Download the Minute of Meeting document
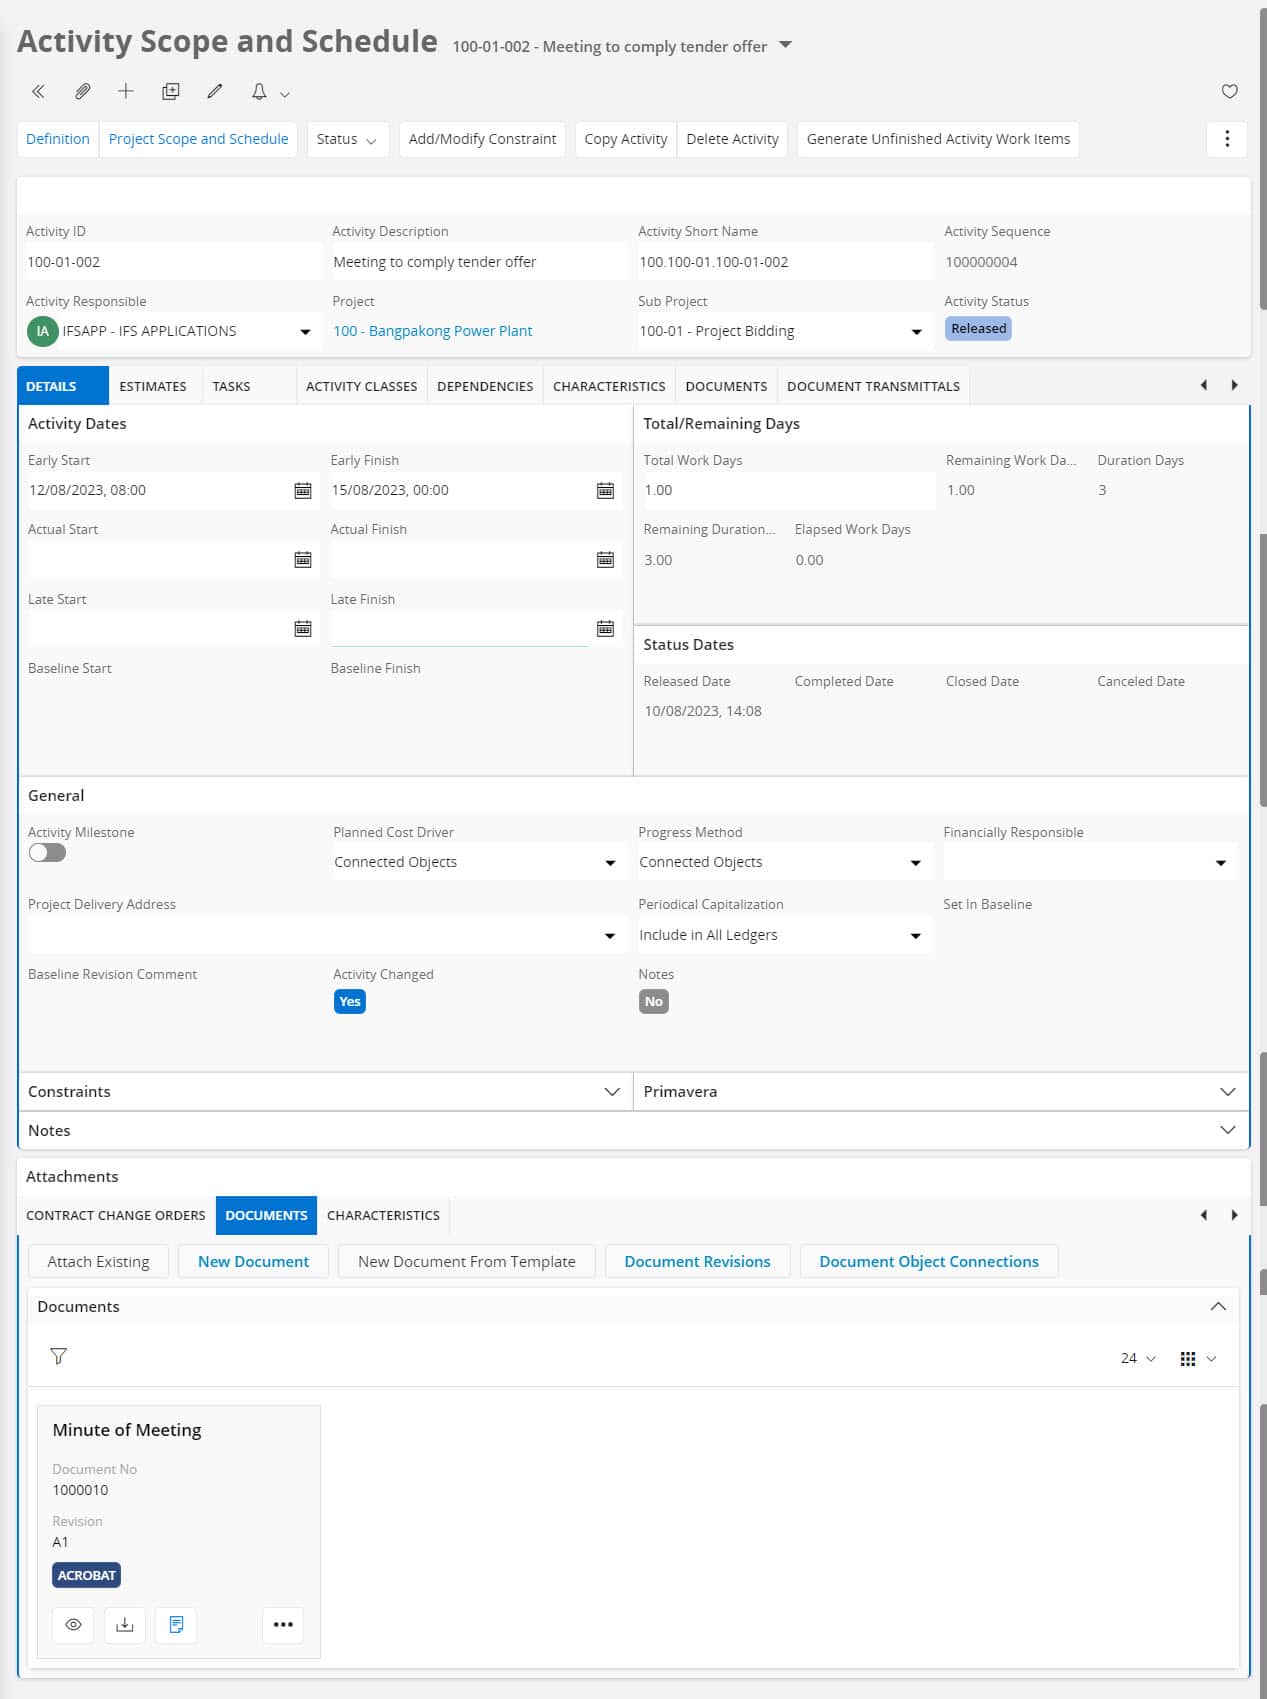This screenshot has width=1267, height=1699. 125,1625
